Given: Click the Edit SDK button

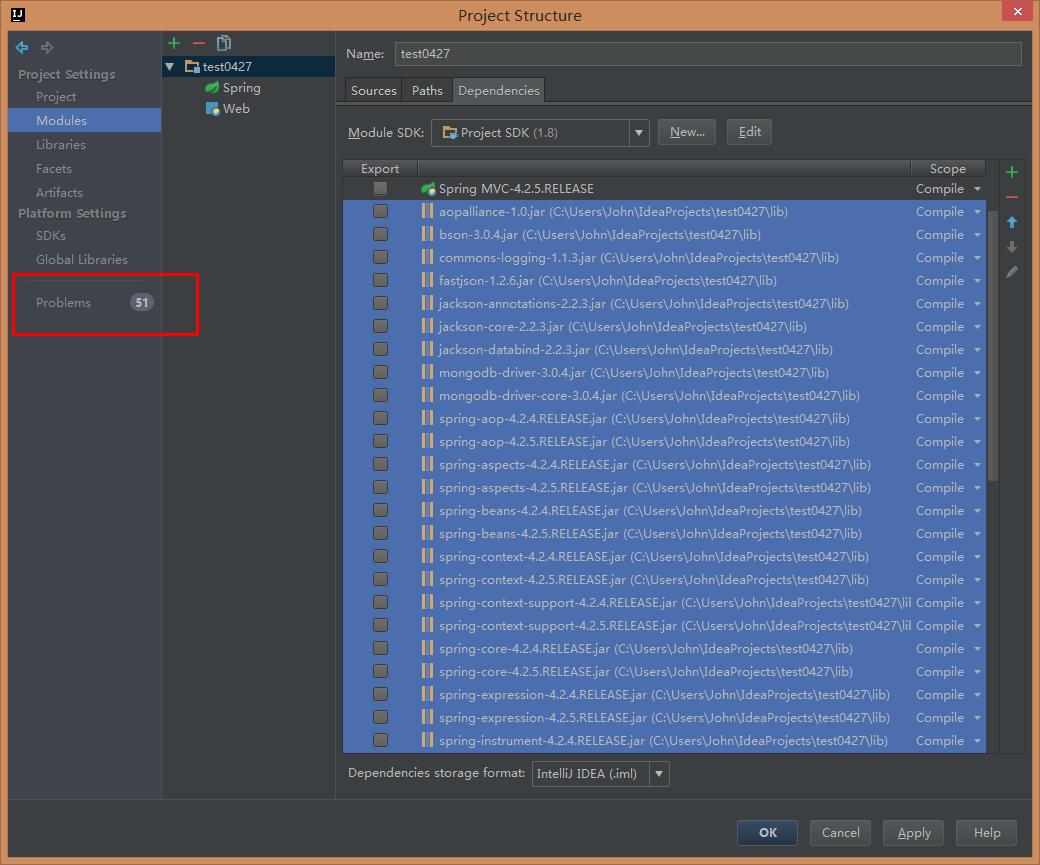Looking at the screenshot, I should pyautogui.click(x=749, y=132).
